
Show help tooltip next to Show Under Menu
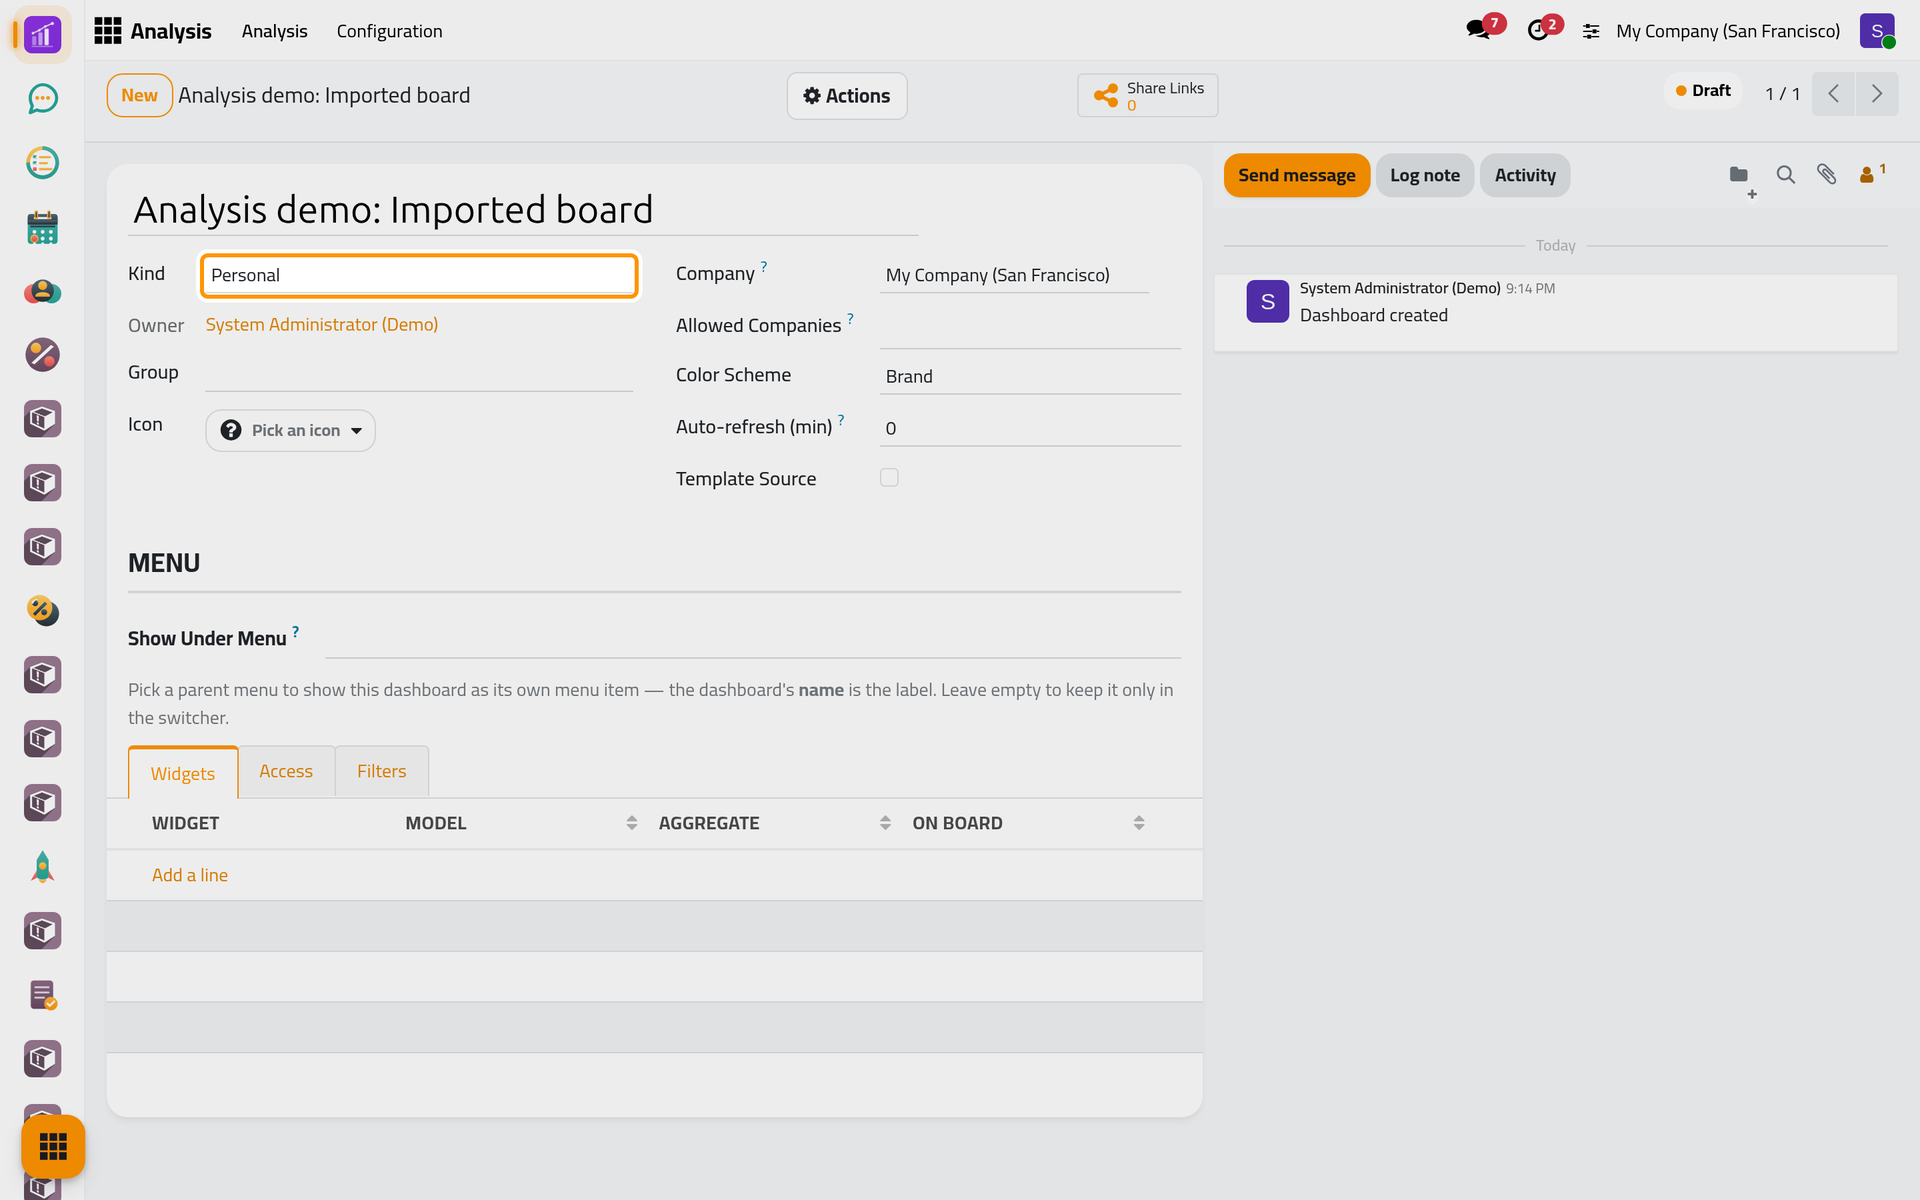295,631
